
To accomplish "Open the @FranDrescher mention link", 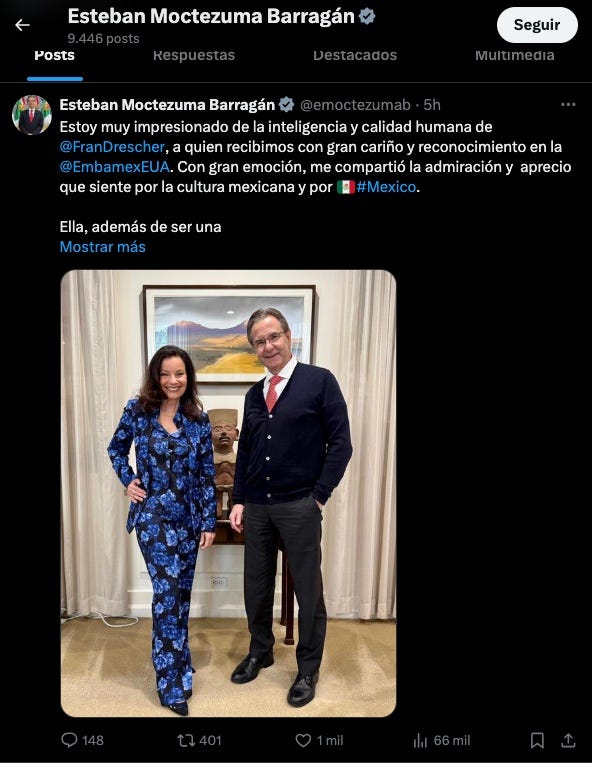I will [x=112, y=147].
